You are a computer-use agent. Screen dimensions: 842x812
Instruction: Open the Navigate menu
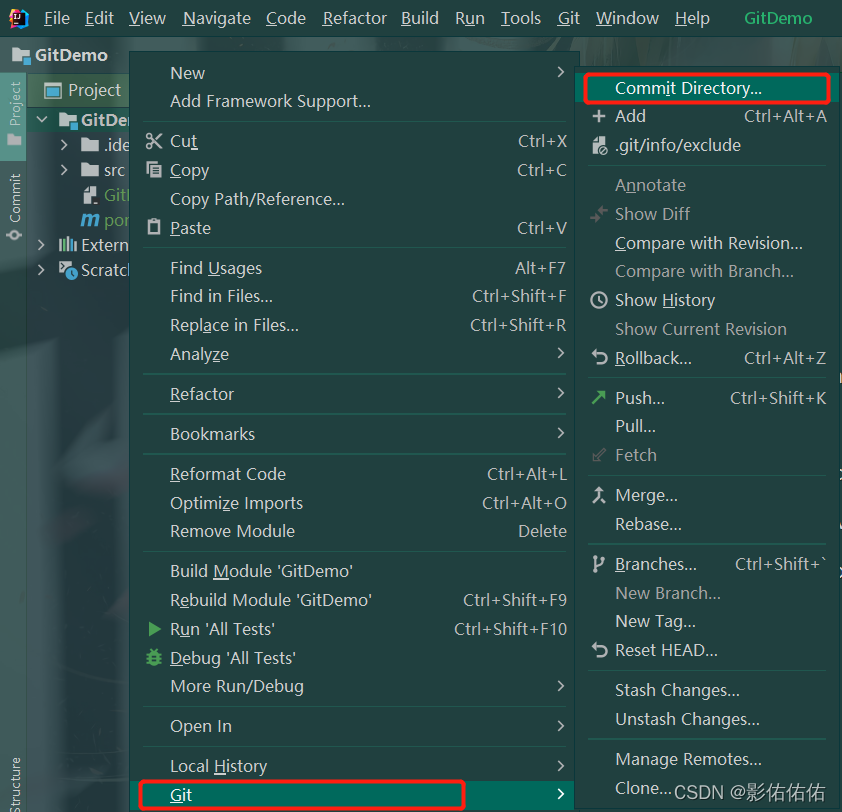[x=216, y=19]
